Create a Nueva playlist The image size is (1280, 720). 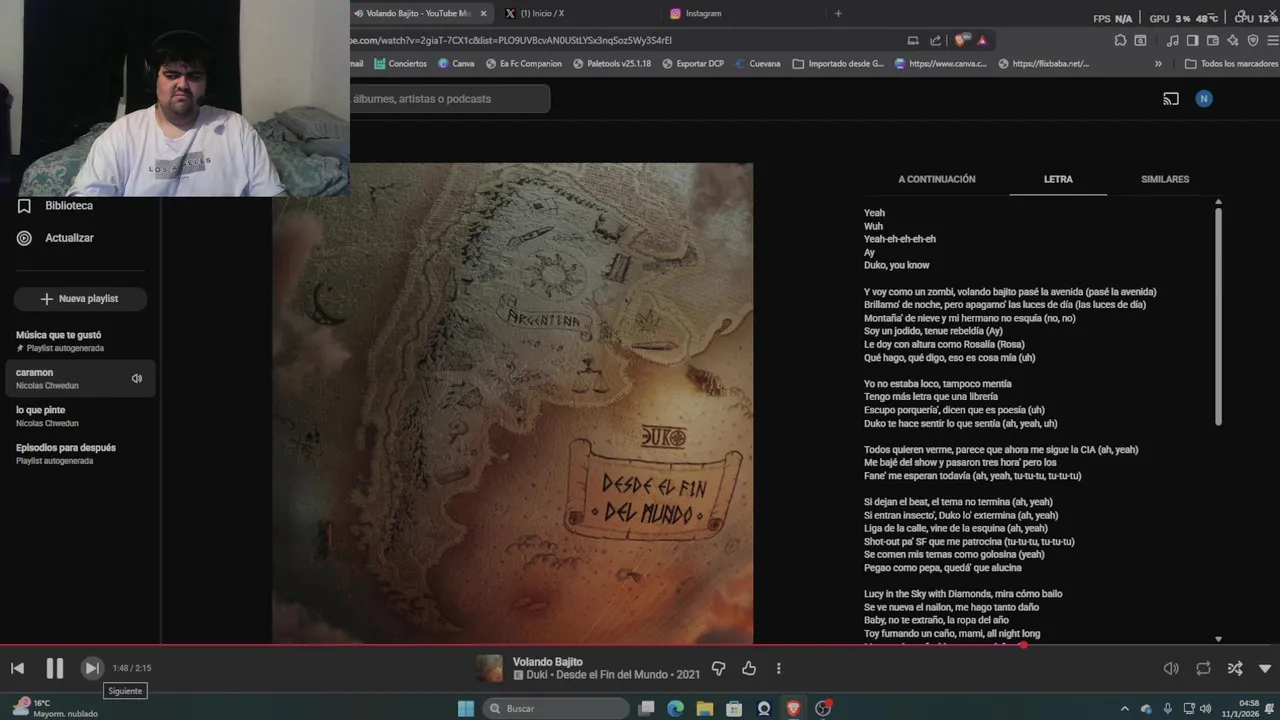click(x=80, y=299)
